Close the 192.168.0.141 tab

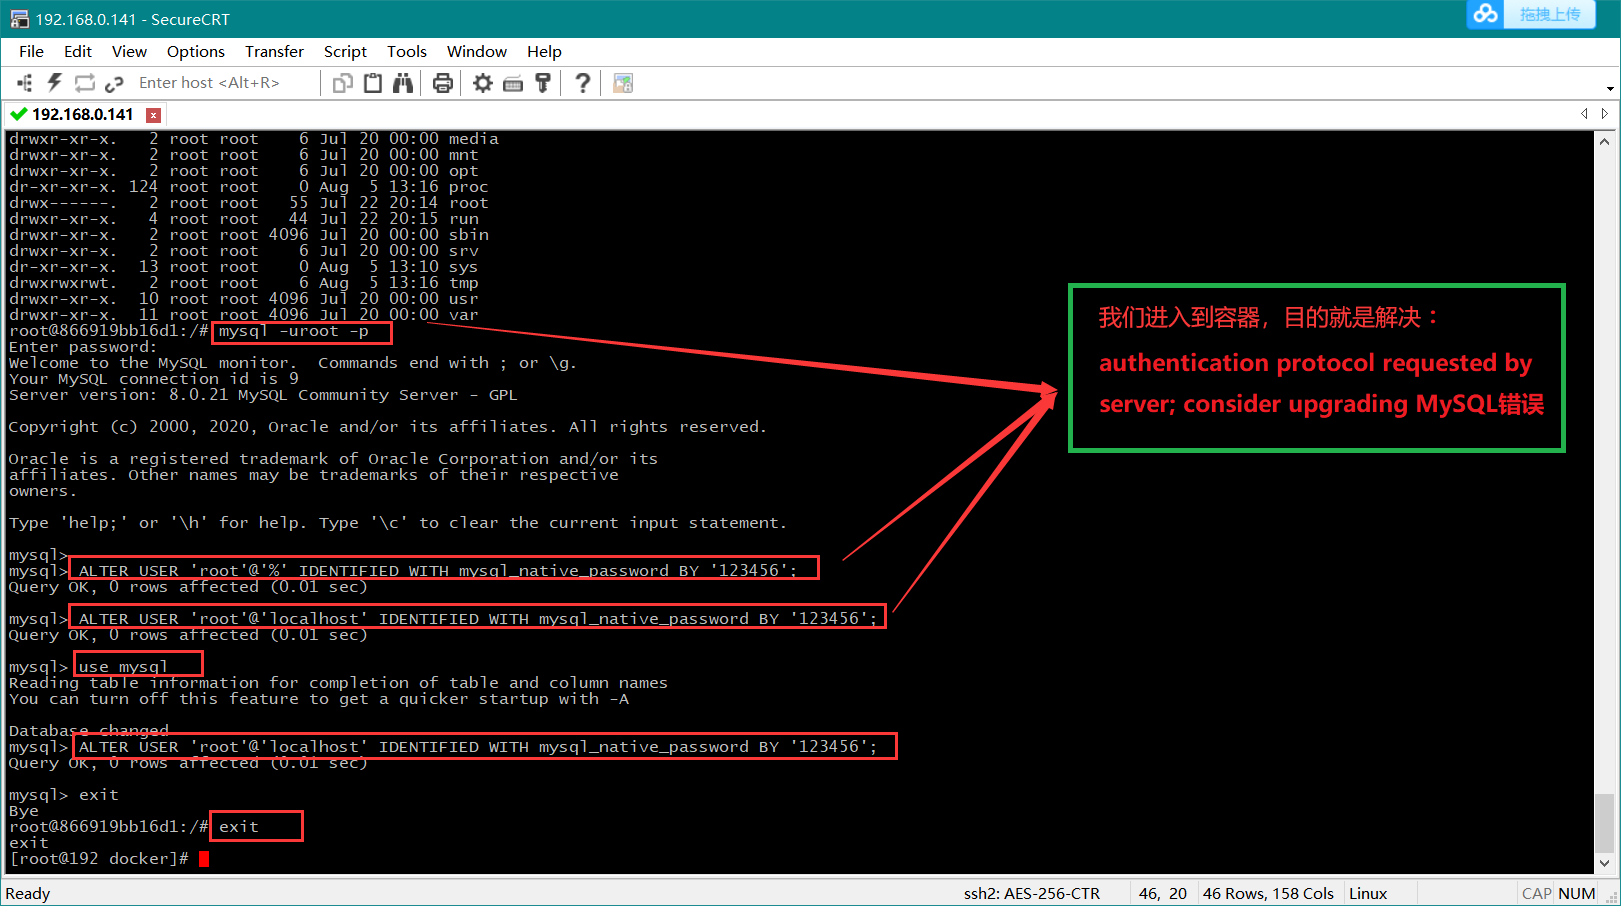(x=153, y=115)
